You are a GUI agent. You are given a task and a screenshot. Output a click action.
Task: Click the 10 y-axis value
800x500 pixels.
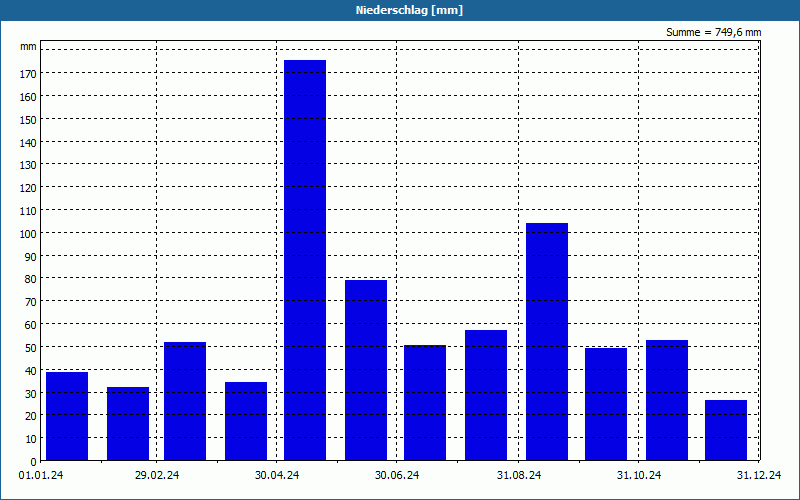pyautogui.click(x=31, y=439)
